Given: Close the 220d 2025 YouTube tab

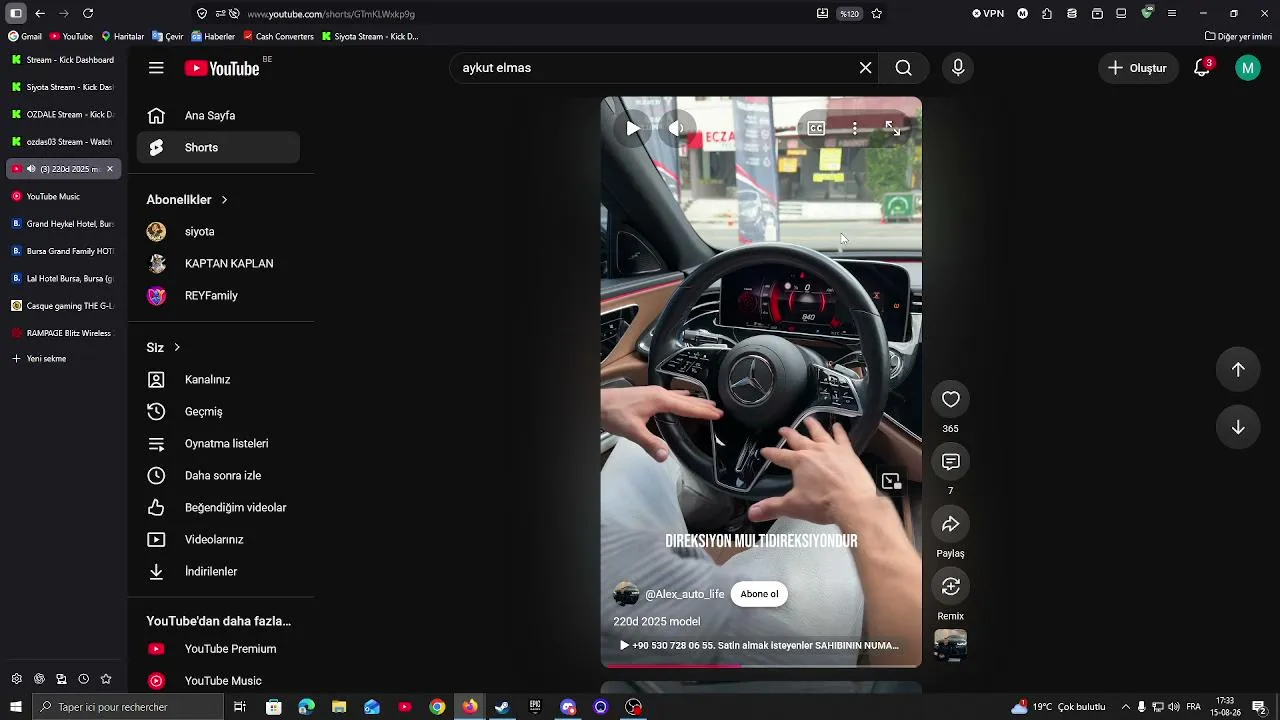Looking at the screenshot, I should [x=110, y=169].
